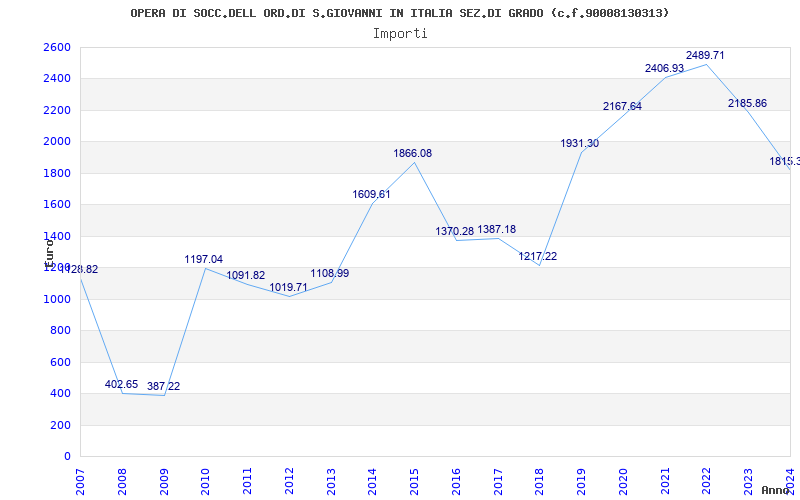Click the x-axis year 2010
Viewport: 800px width, 500px height.
tap(205, 481)
